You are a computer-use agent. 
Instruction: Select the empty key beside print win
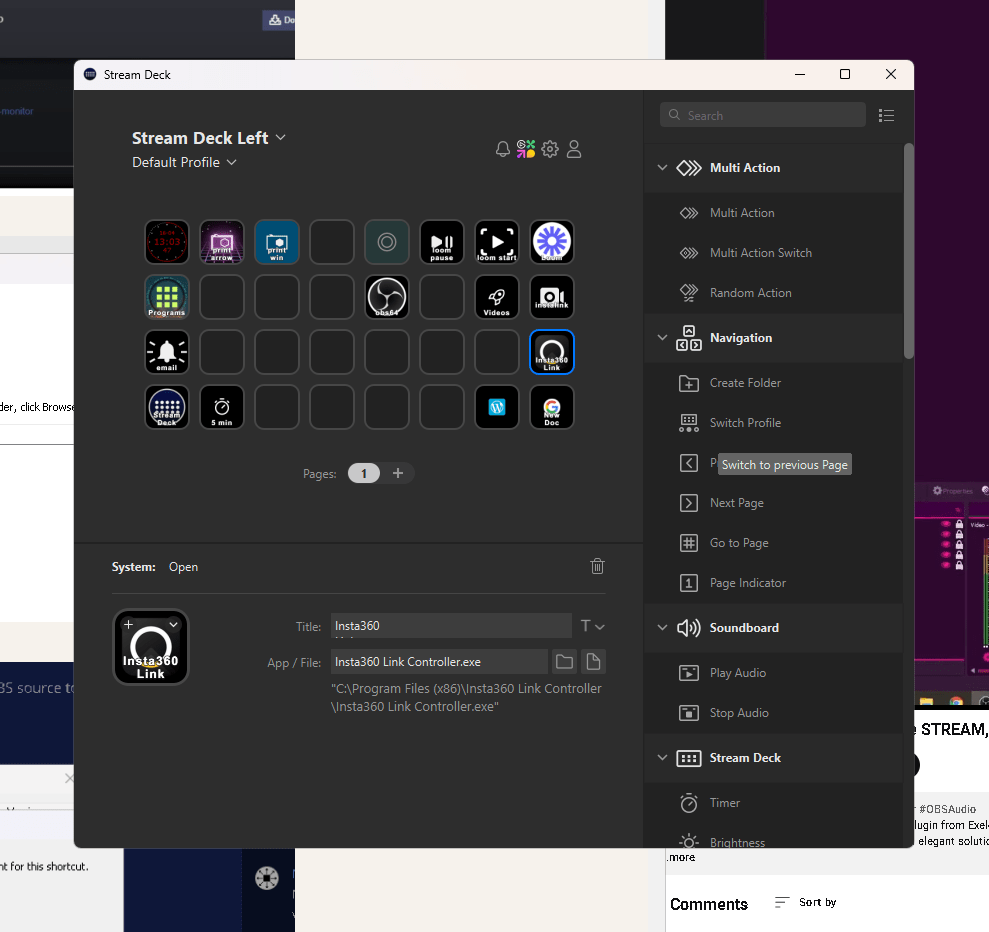[332, 242]
